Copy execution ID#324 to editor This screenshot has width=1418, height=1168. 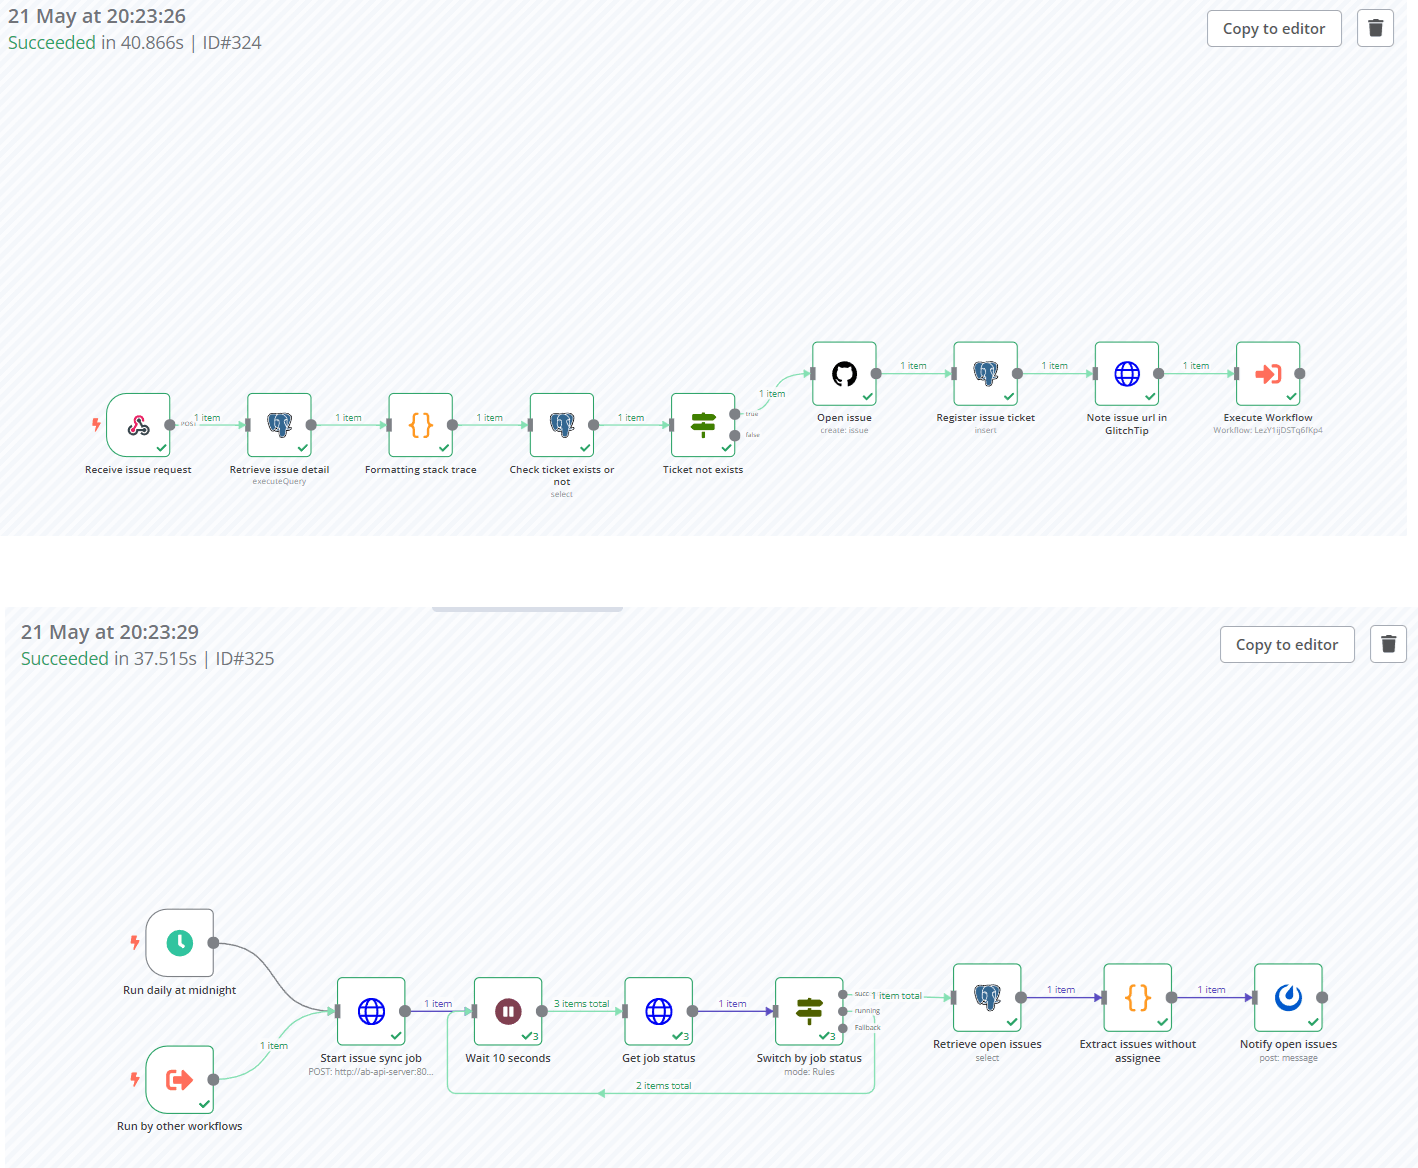pos(1273,29)
